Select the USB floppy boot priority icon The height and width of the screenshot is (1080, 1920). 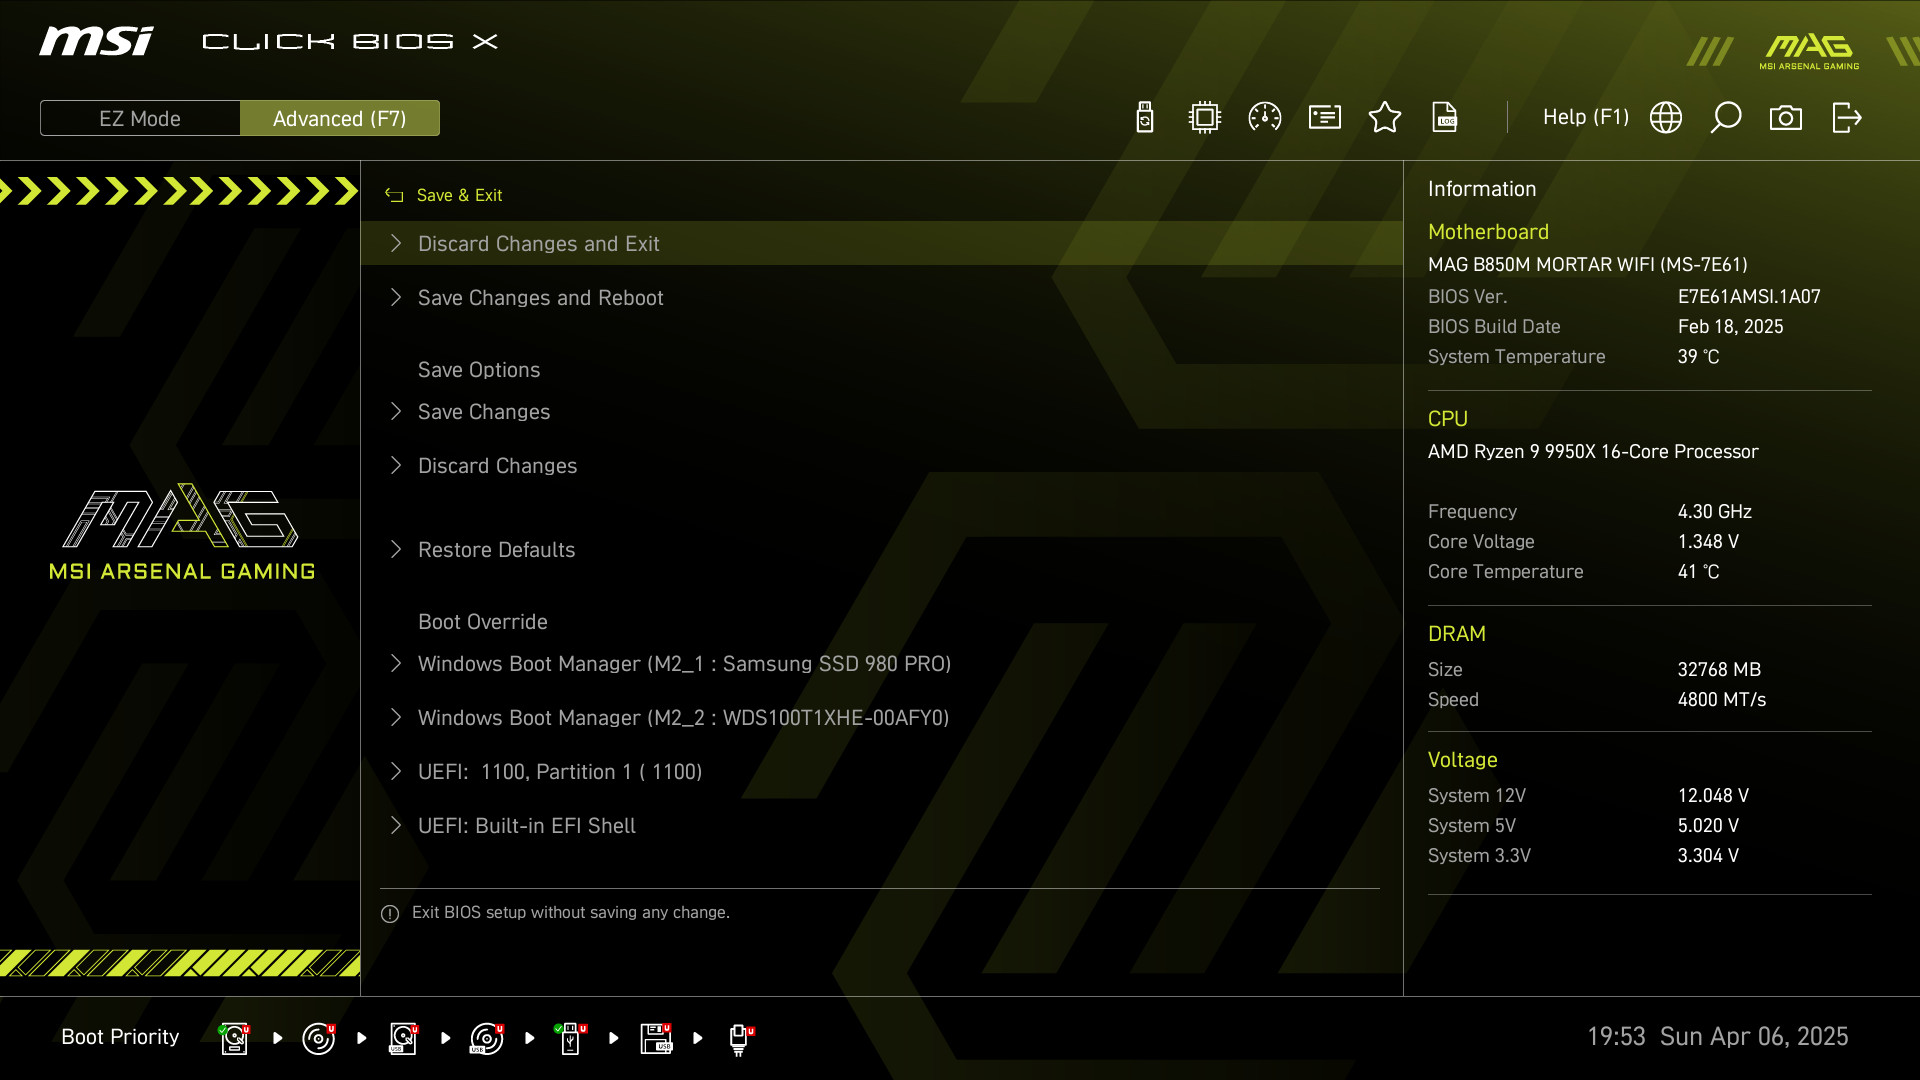[656, 1038]
